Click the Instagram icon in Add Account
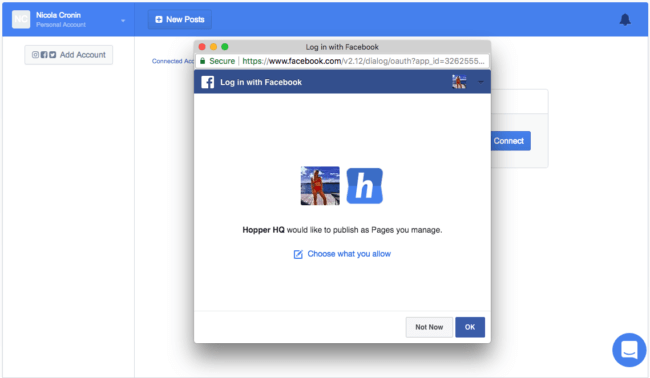Screen dimensions: 650x378 point(35,55)
